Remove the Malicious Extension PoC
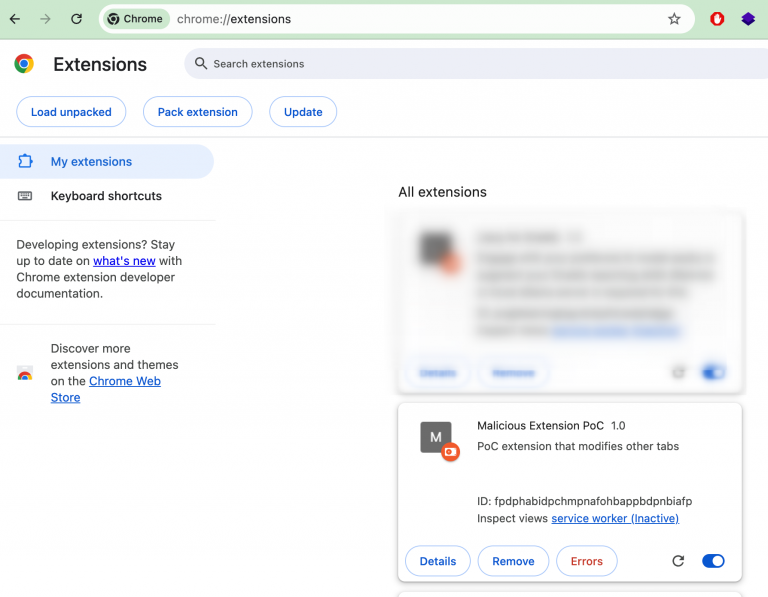This screenshot has width=768, height=597. click(513, 561)
